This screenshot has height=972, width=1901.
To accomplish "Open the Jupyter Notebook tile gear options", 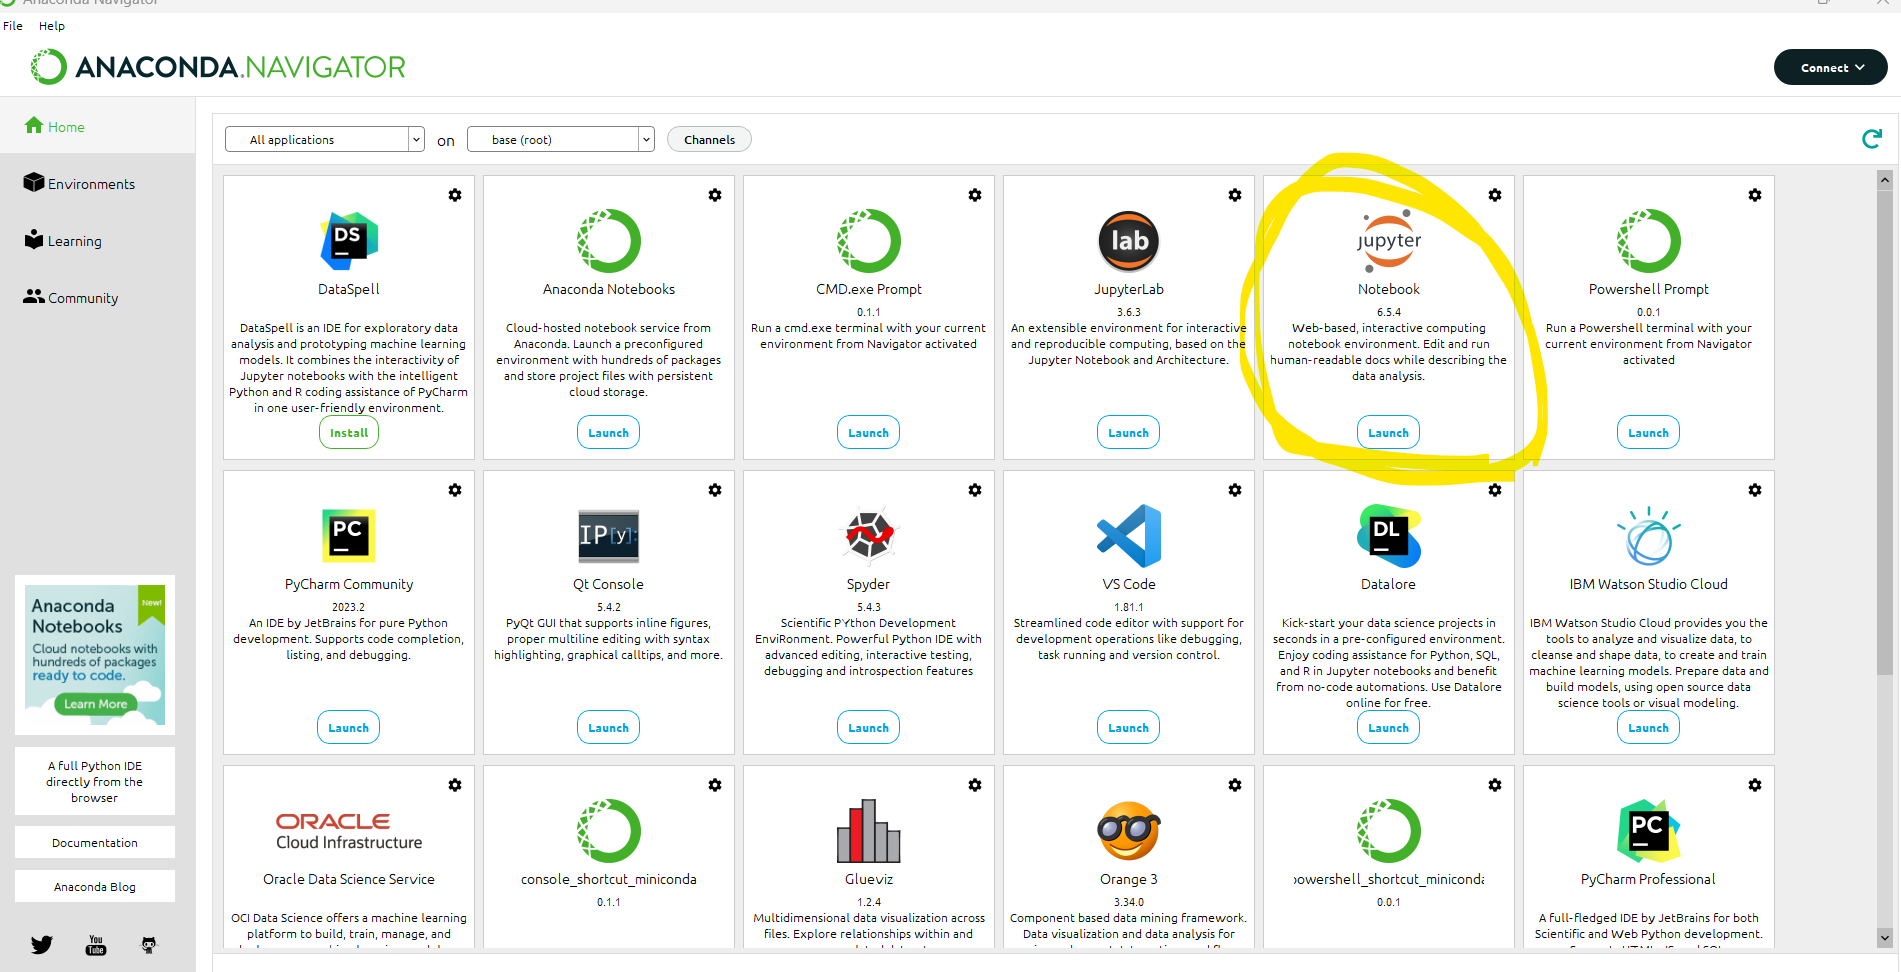I will click(x=1495, y=195).
